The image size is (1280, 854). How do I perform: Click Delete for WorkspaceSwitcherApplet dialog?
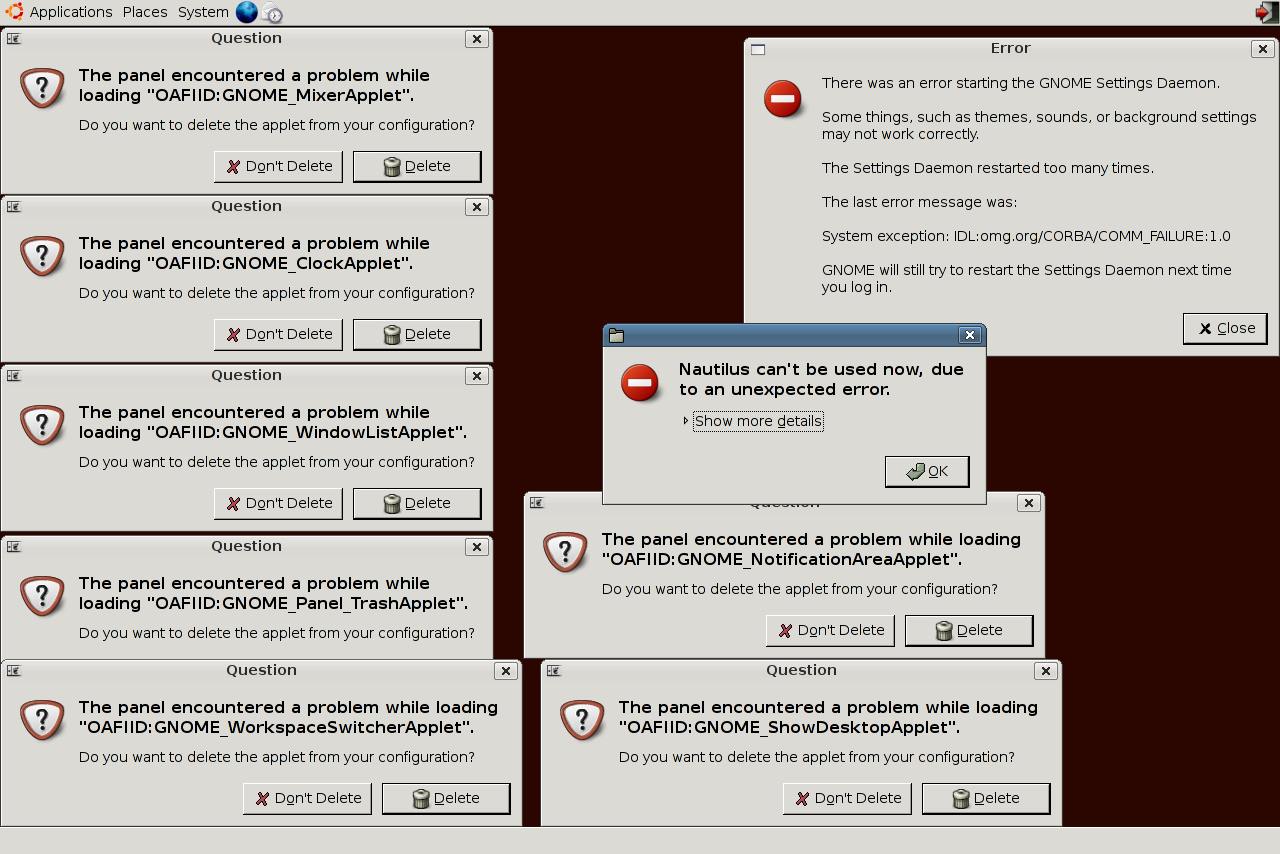(x=446, y=798)
